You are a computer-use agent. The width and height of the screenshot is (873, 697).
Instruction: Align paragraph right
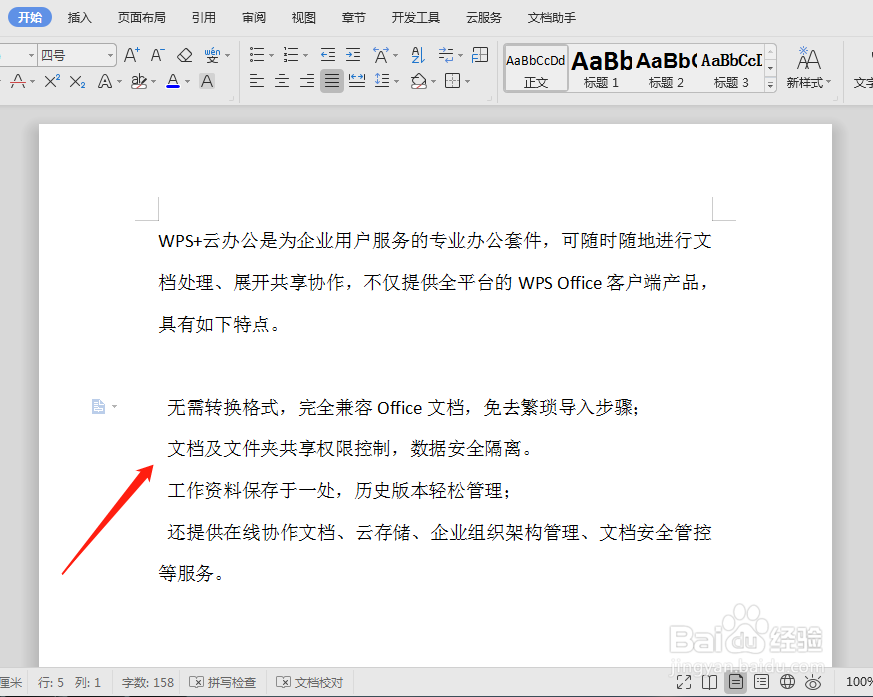pos(307,81)
